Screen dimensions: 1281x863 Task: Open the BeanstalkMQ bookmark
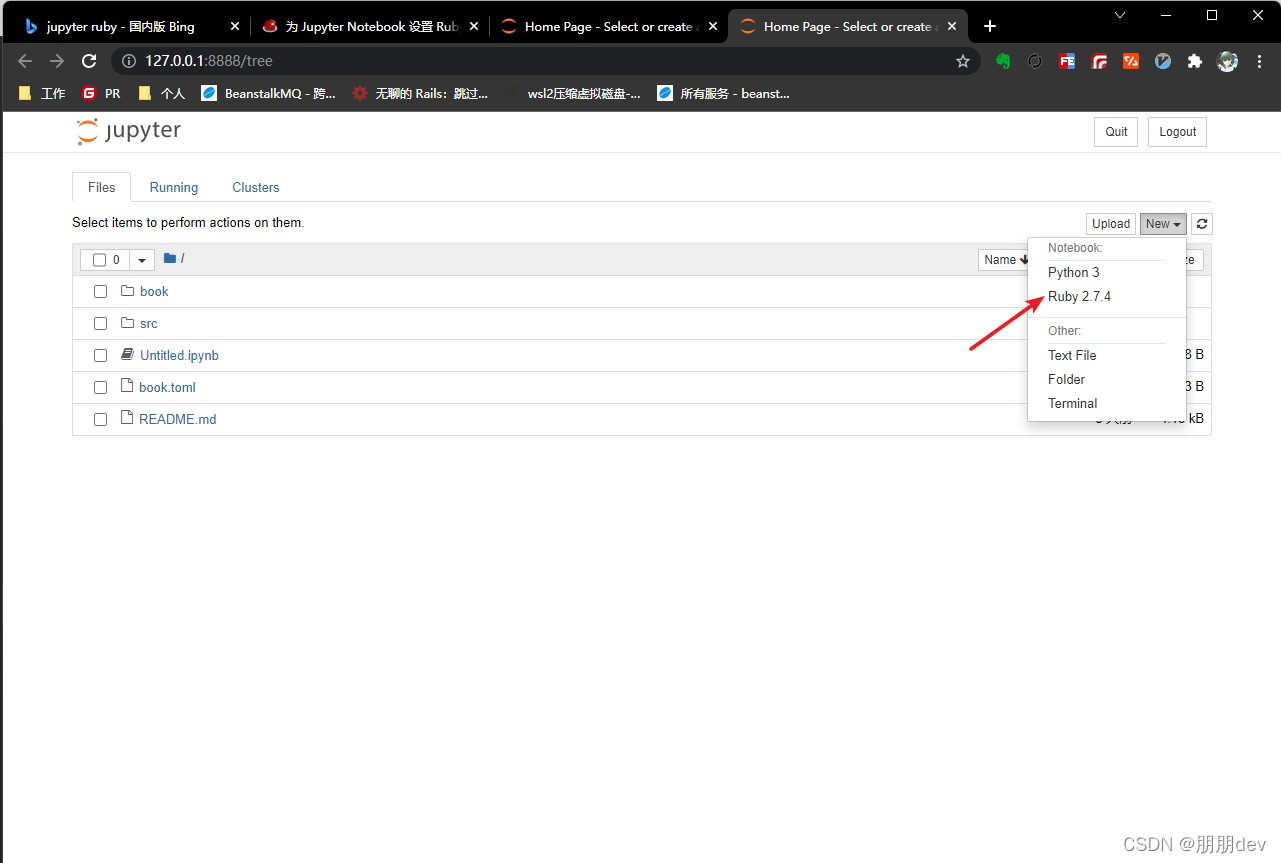[x=269, y=93]
